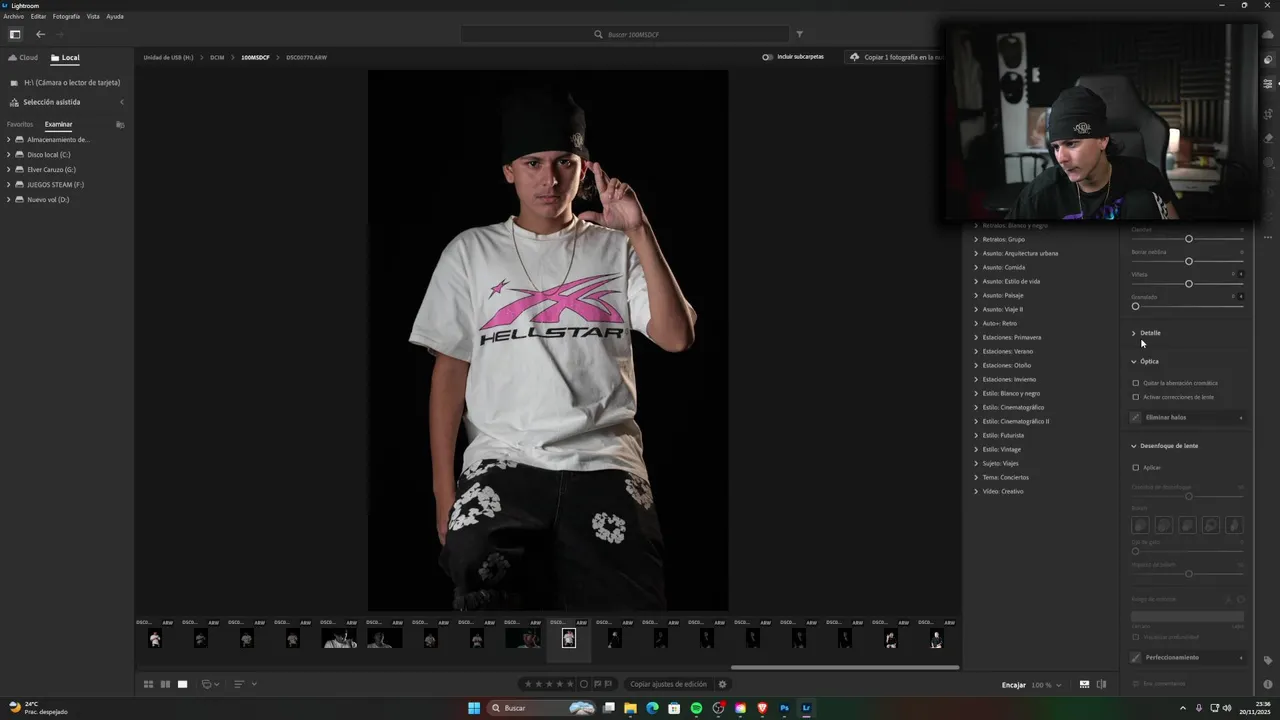The width and height of the screenshot is (1280, 720).
Task: Open the info panel icon
Action: click(x=1268, y=684)
